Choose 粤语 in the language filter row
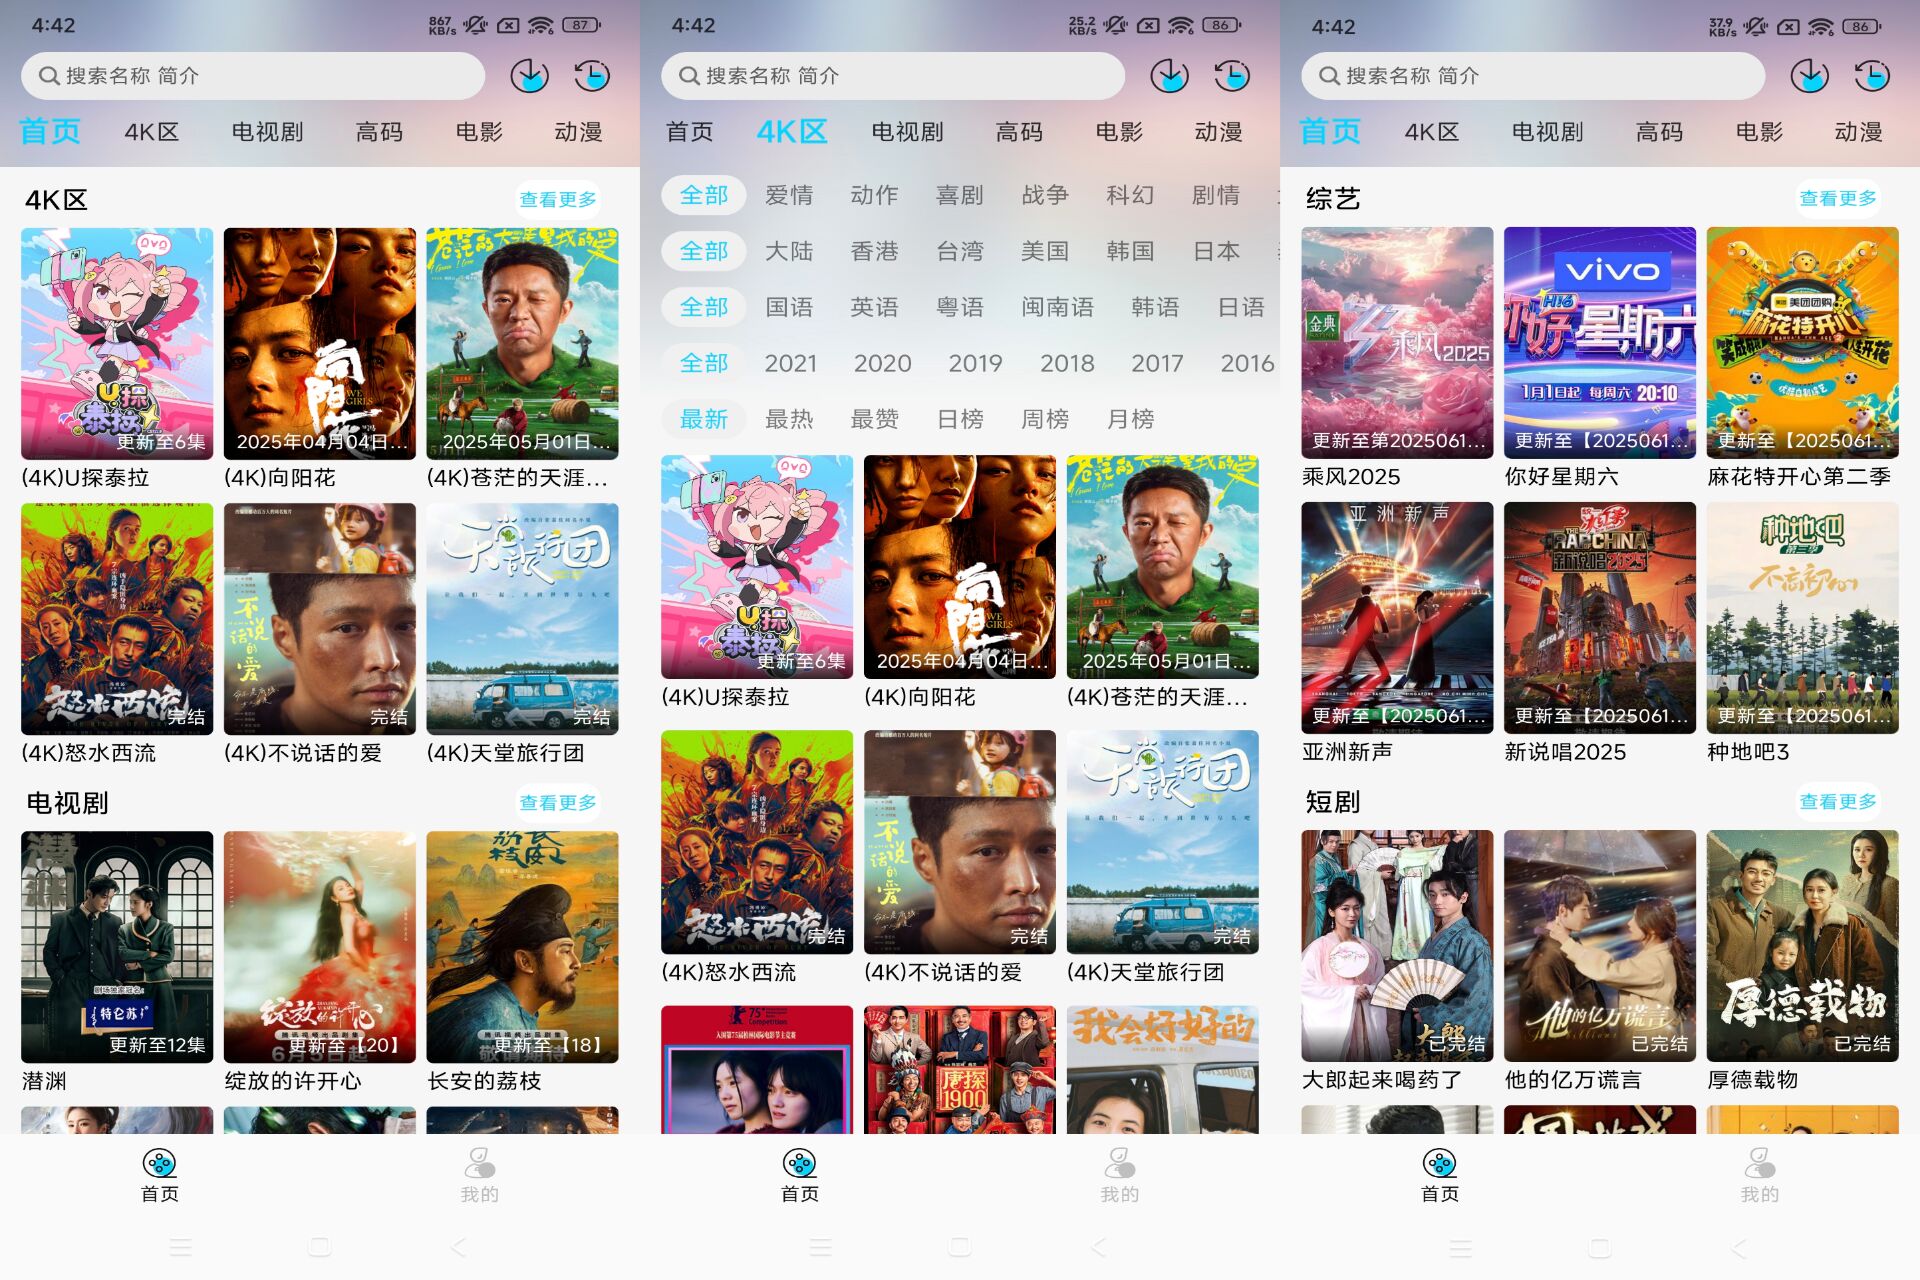1920x1280 pixels. [x=960, y=307]
